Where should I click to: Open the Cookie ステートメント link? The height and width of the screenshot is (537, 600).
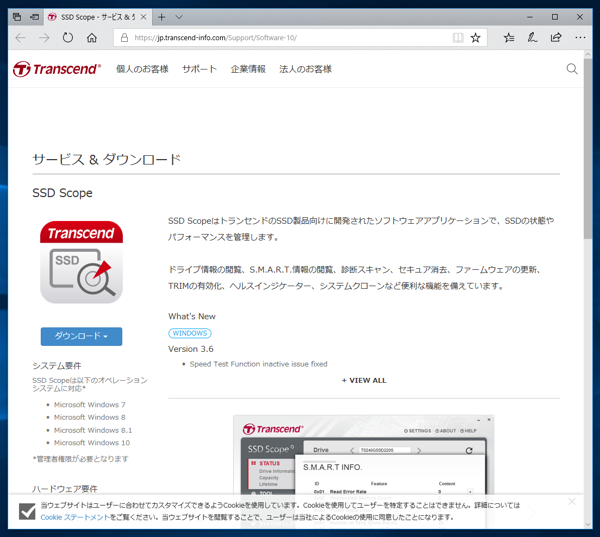tap(75, 517)
